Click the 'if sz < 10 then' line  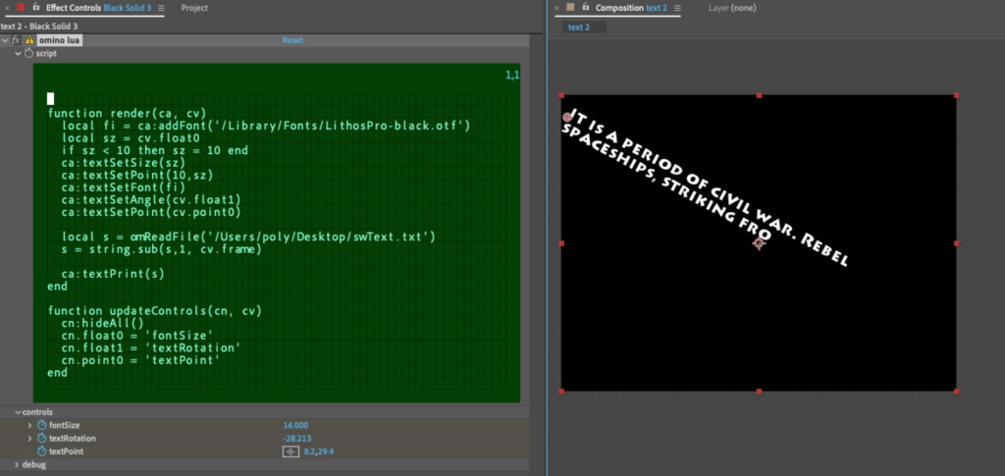click(154, 151)
